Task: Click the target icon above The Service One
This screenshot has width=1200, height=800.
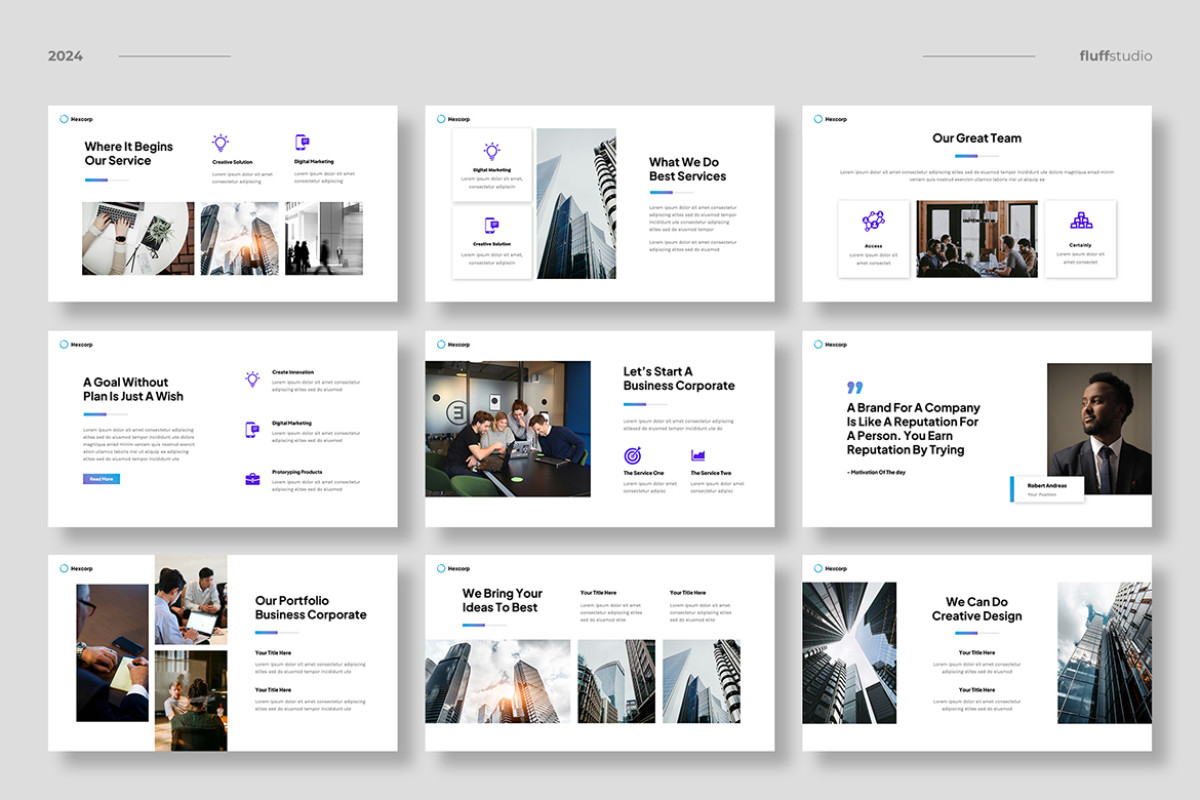Action: click(x=632, y=455)
